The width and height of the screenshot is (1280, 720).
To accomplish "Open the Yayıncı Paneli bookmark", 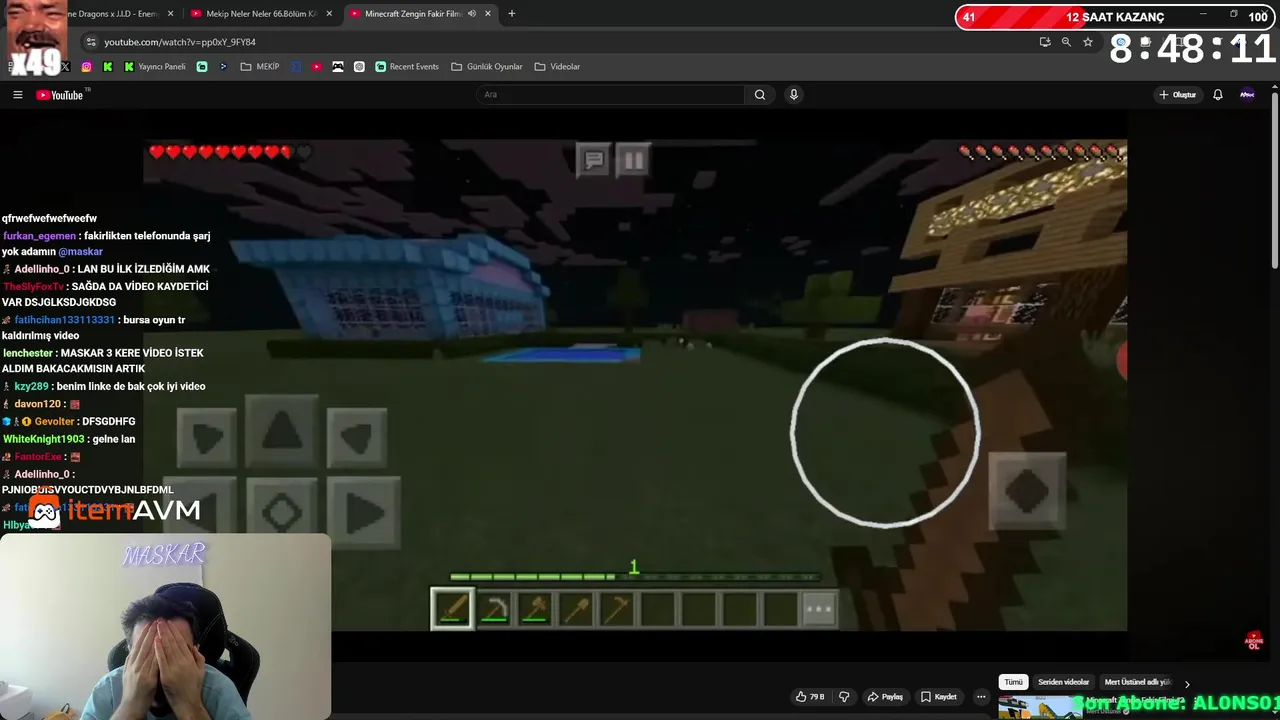I will [154, 67].
